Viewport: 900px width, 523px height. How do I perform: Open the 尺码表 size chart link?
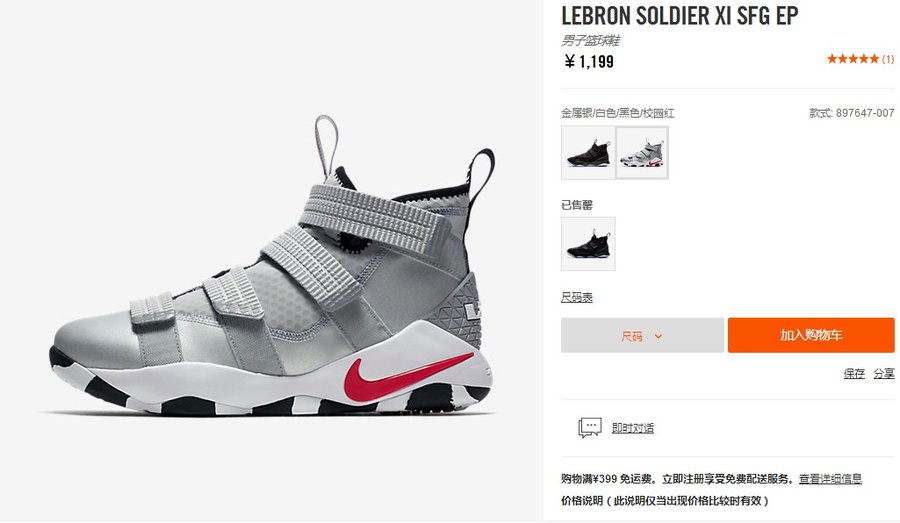pyautogui.click(x=577, y=297)
